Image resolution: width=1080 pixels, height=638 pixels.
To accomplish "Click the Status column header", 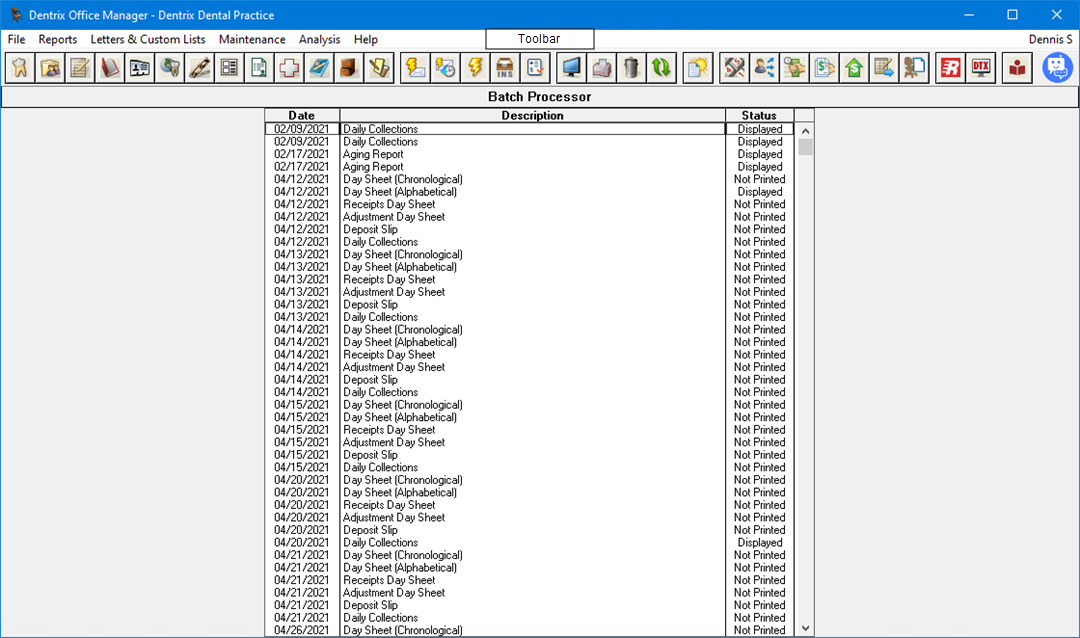I will click(759, 115).
